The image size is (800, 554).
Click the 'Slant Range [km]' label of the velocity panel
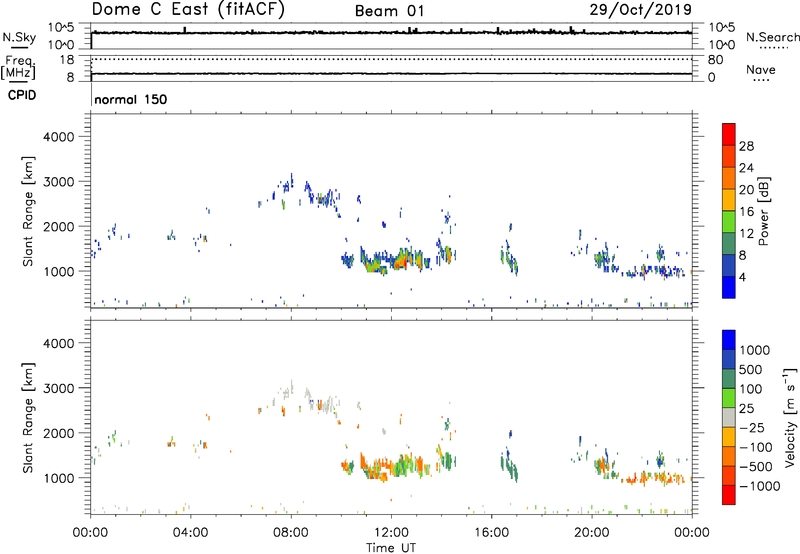(28, 418)
